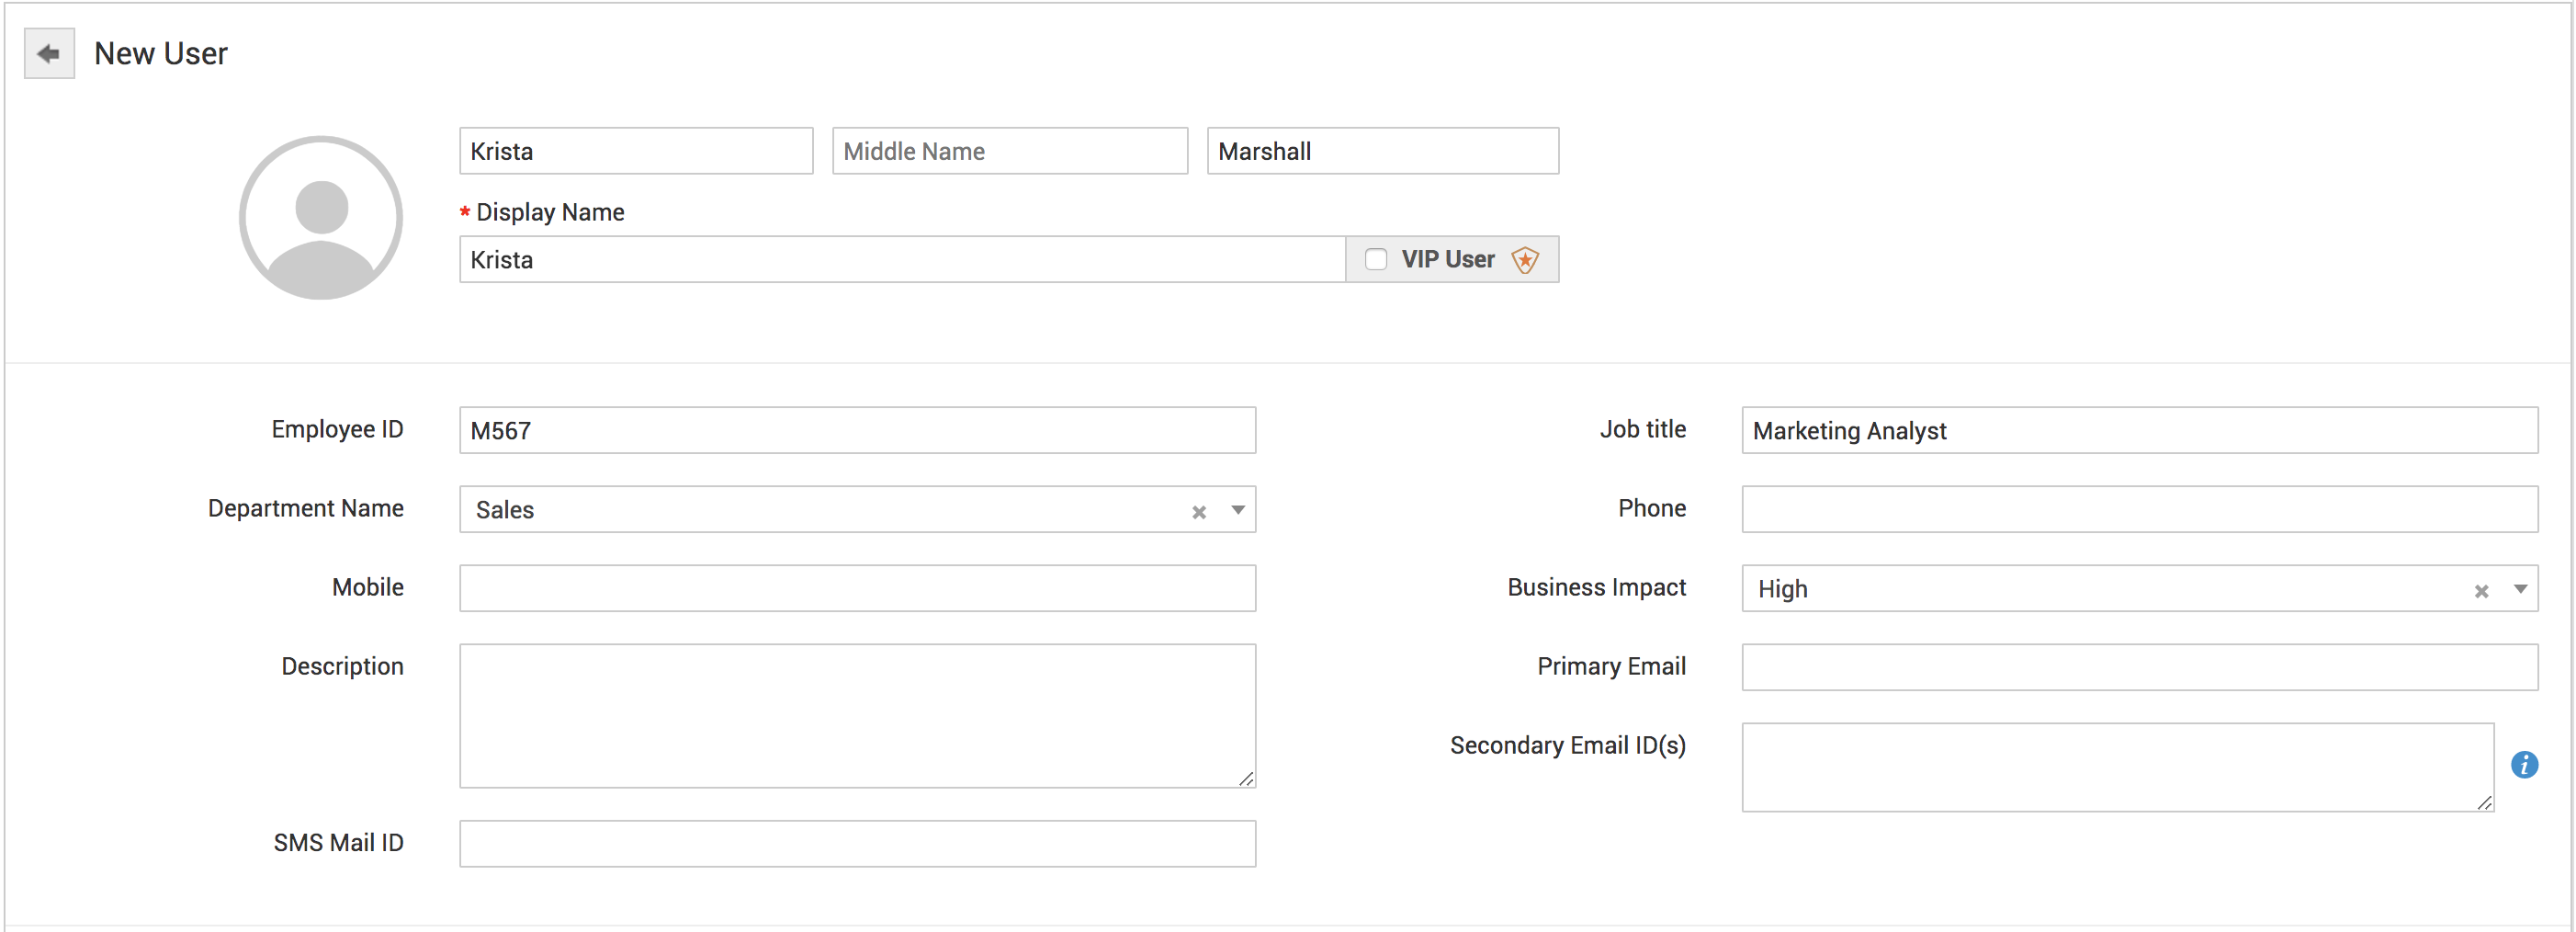Viewport: 2576px width, 932px height.
Task: Click the Secondary Email info icon
Action: pyautogui.click(x=2523, y=765)
